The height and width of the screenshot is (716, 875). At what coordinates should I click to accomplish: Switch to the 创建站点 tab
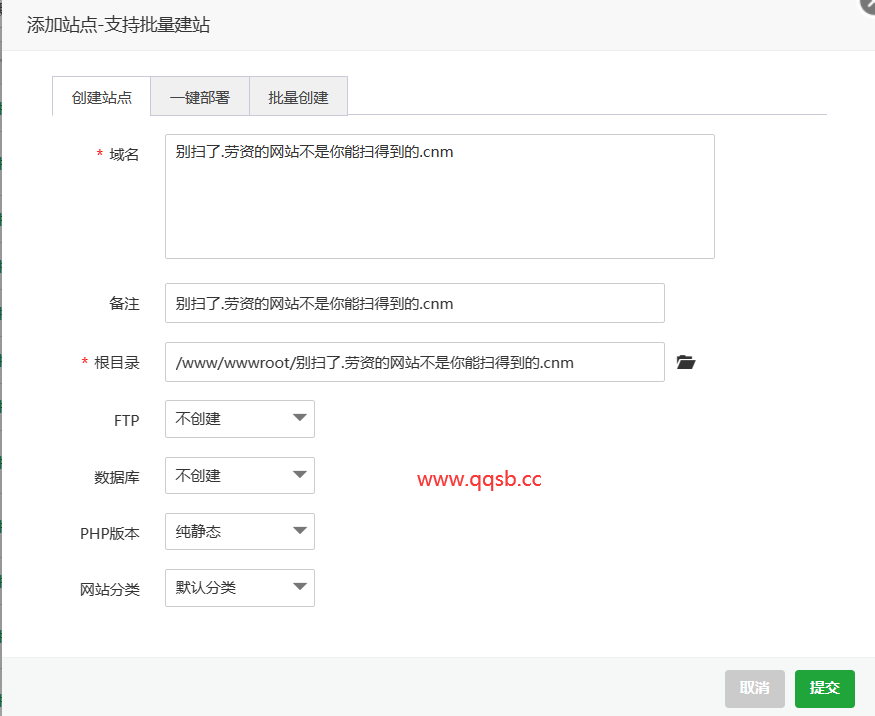102,97
